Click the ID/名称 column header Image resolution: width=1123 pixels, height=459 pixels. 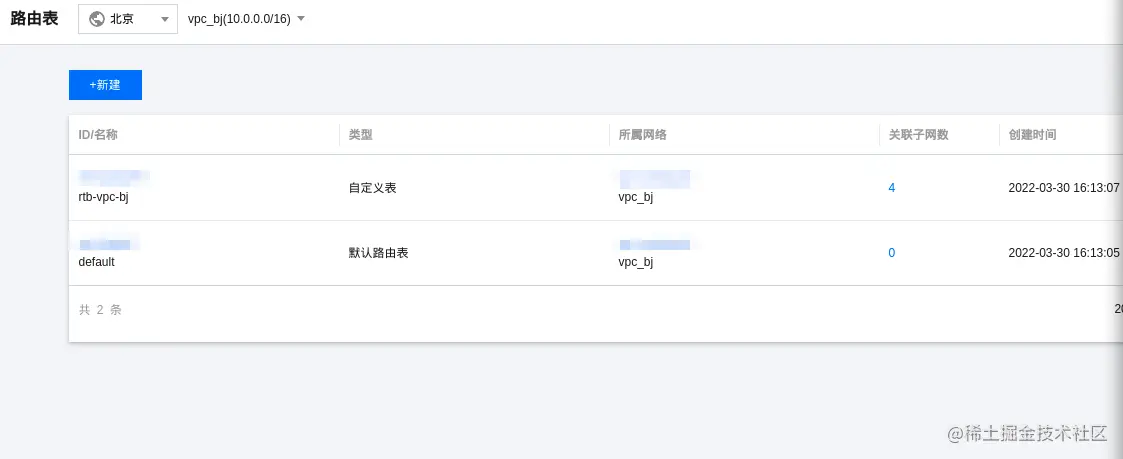(98, 135)
